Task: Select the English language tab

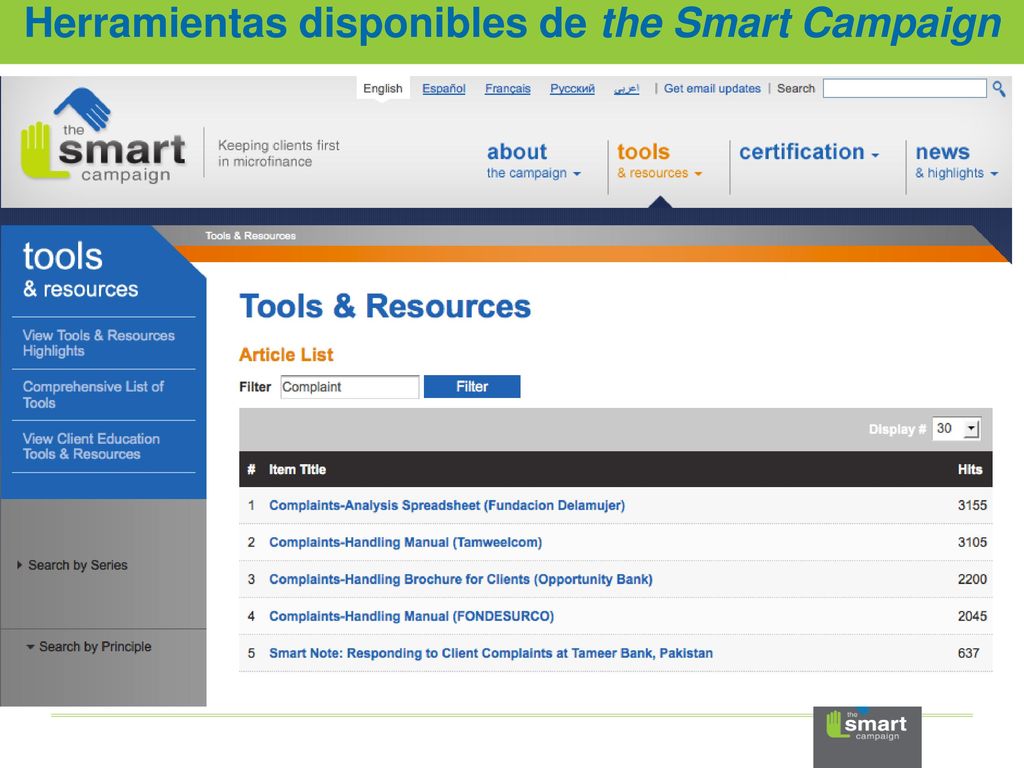Action: point(383,88)
